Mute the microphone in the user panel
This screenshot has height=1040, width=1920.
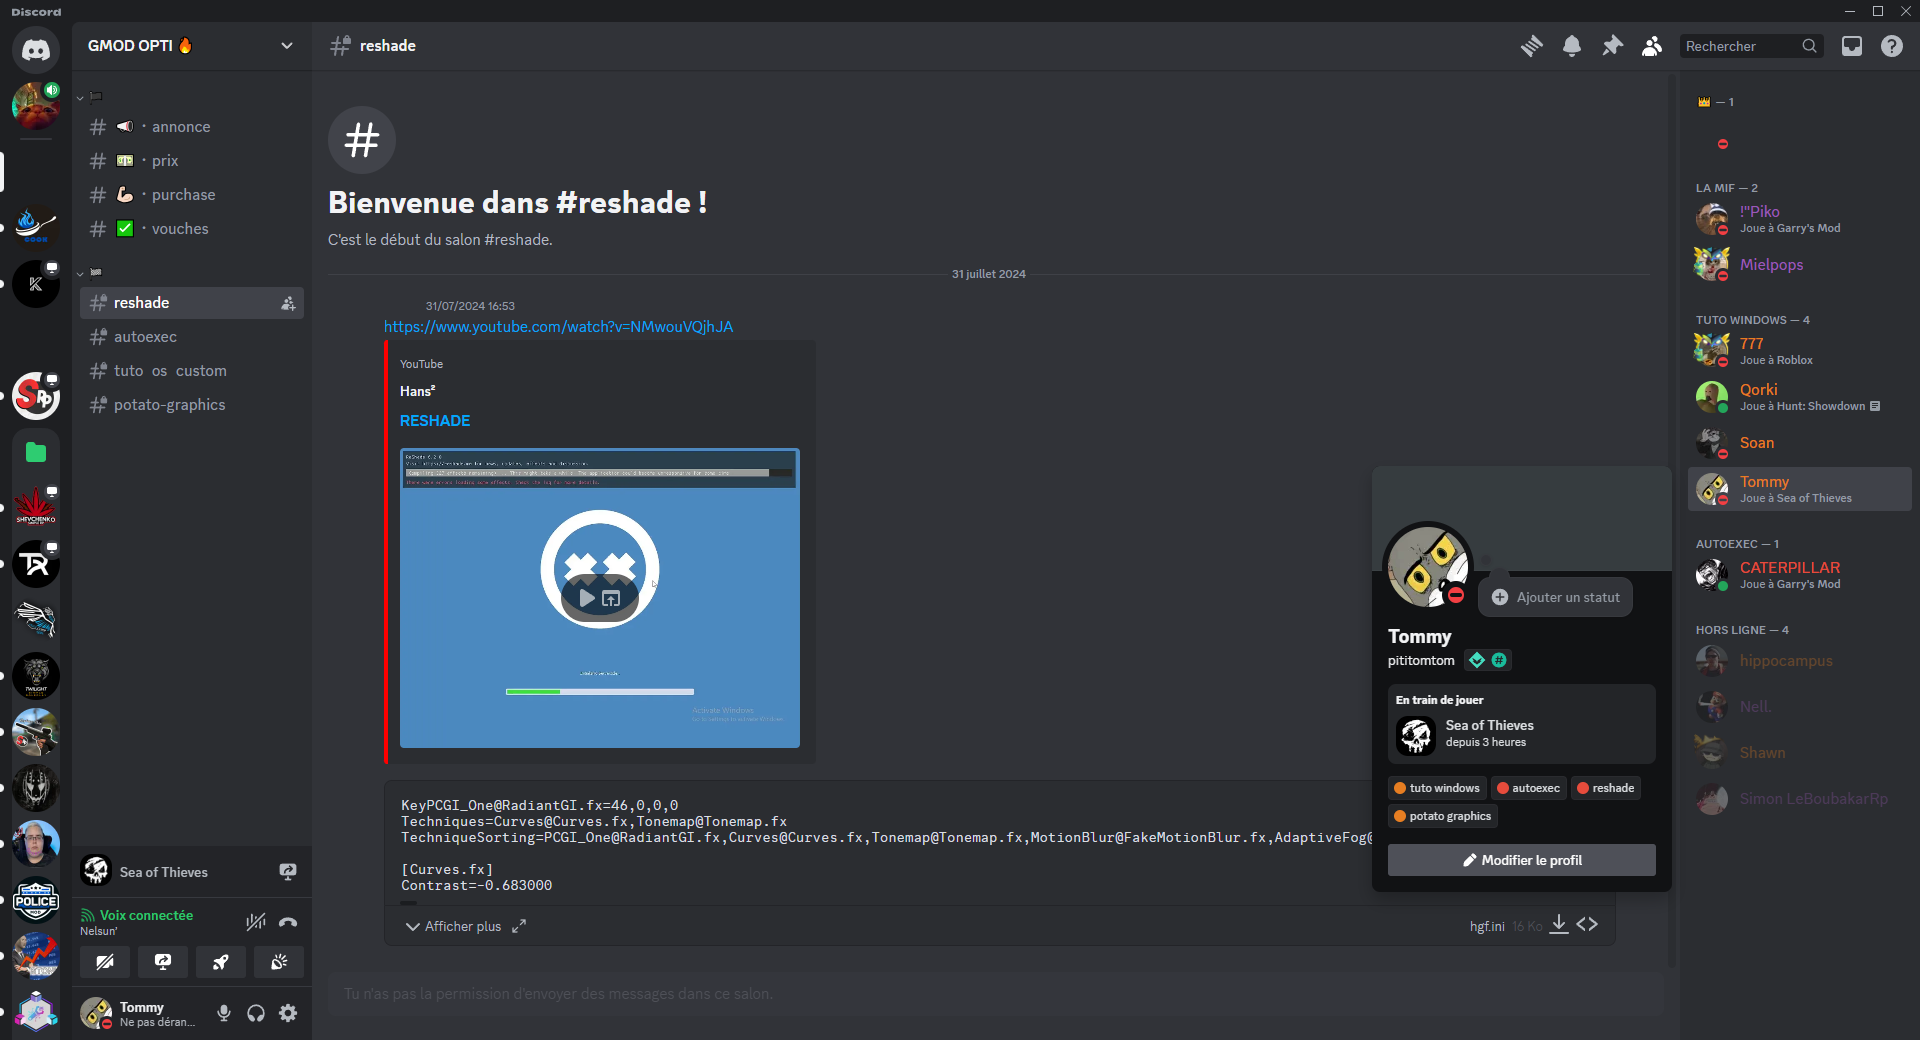[x=224, y=1013]
